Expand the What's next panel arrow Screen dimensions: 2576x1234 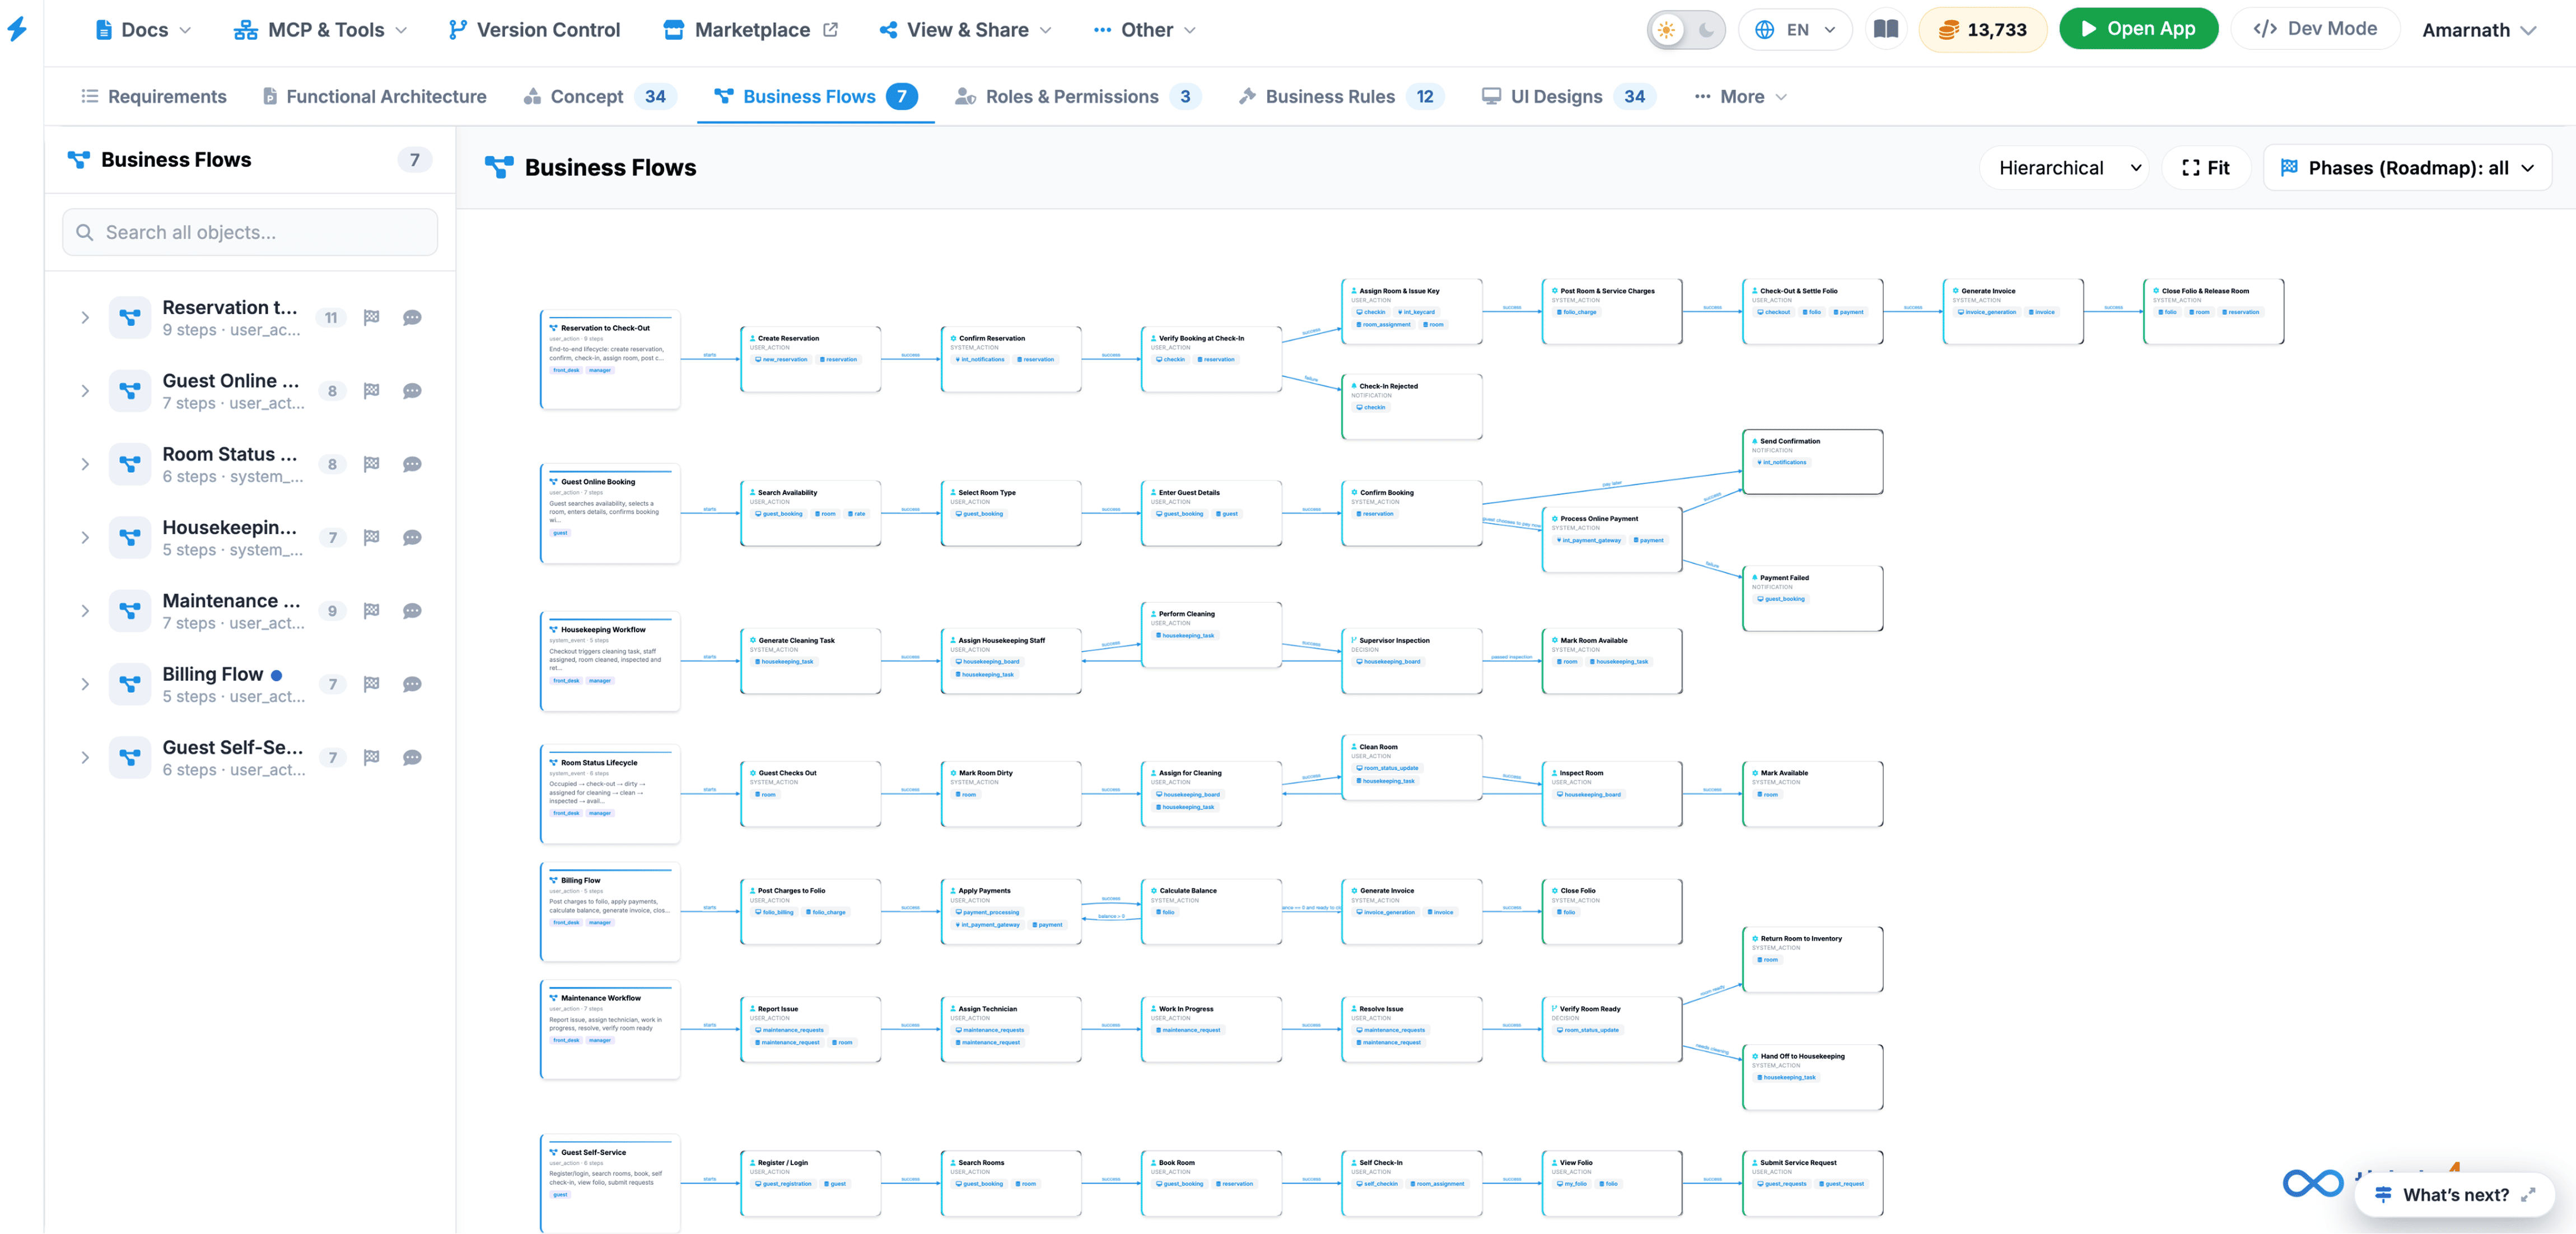(x=2528, y=1195)
